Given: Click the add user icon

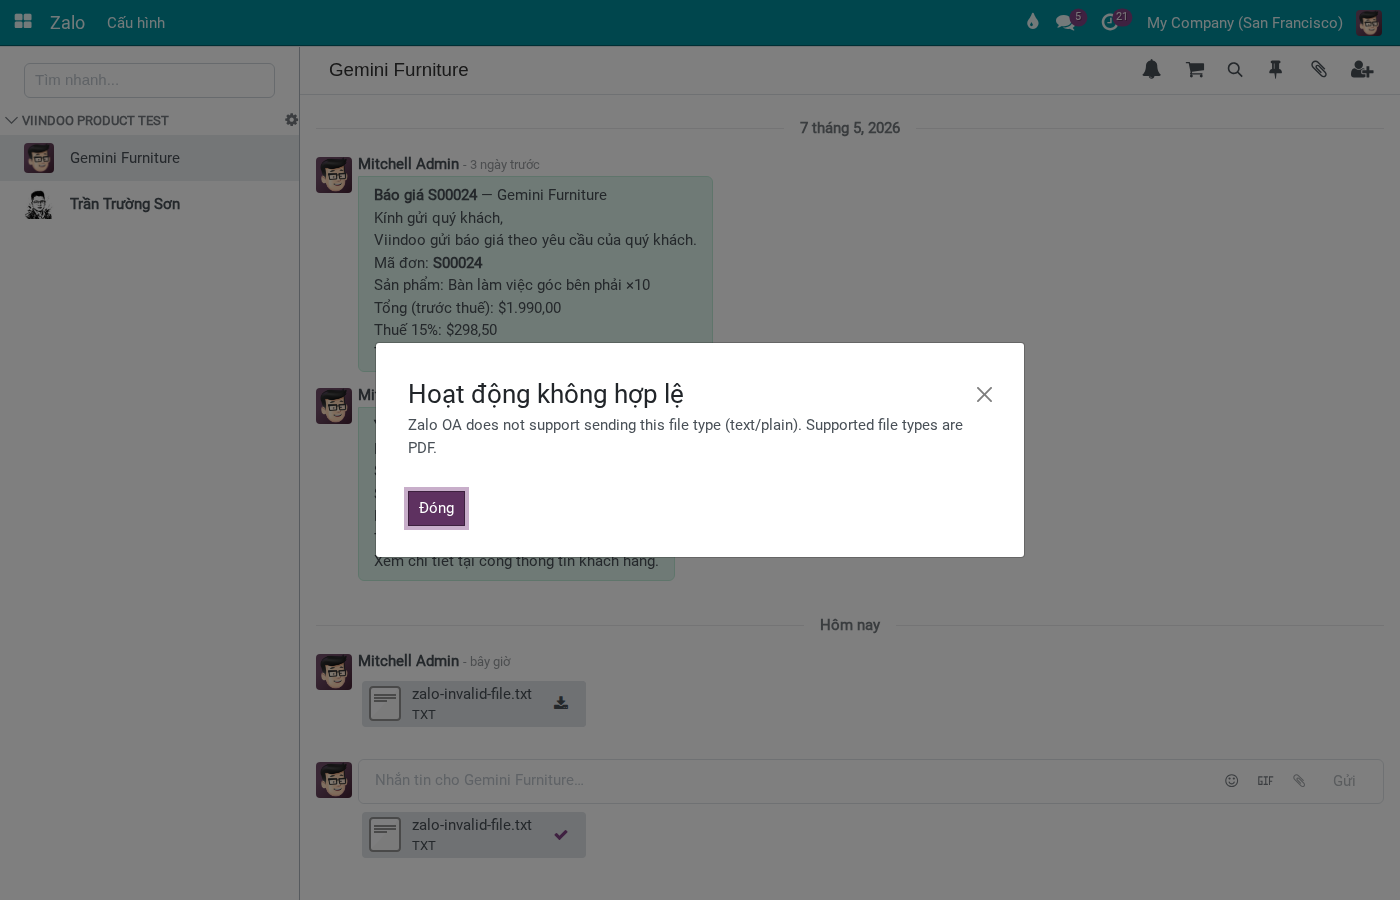Looking at the screenshot, I should [1362, 69].
